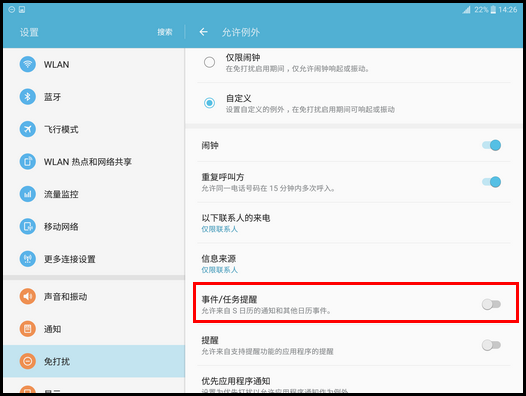Tap the 搜索 search button
Viewport: 526px width, 396px height.
pyautogui.click(x=165, y=32)
